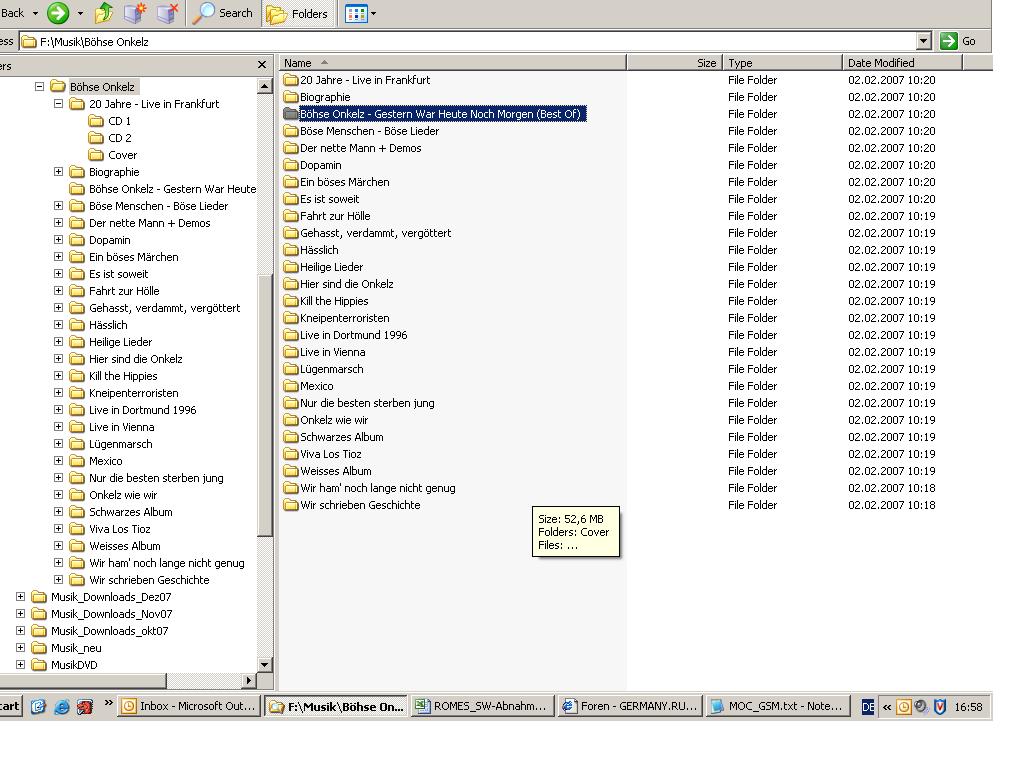Click the green Forward arrow button
Screen dimensions: 1024x768
pyautogui.click(x=57, y=12)
